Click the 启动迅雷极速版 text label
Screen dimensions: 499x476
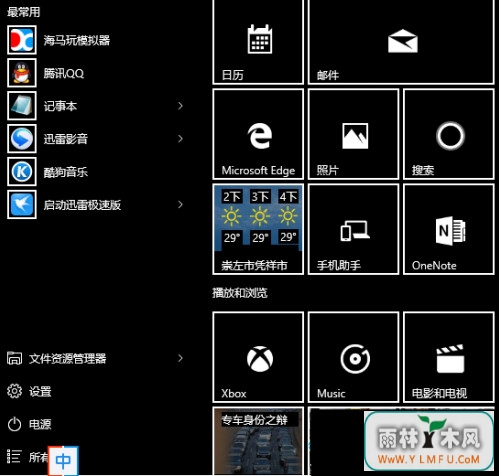[82, 205]
